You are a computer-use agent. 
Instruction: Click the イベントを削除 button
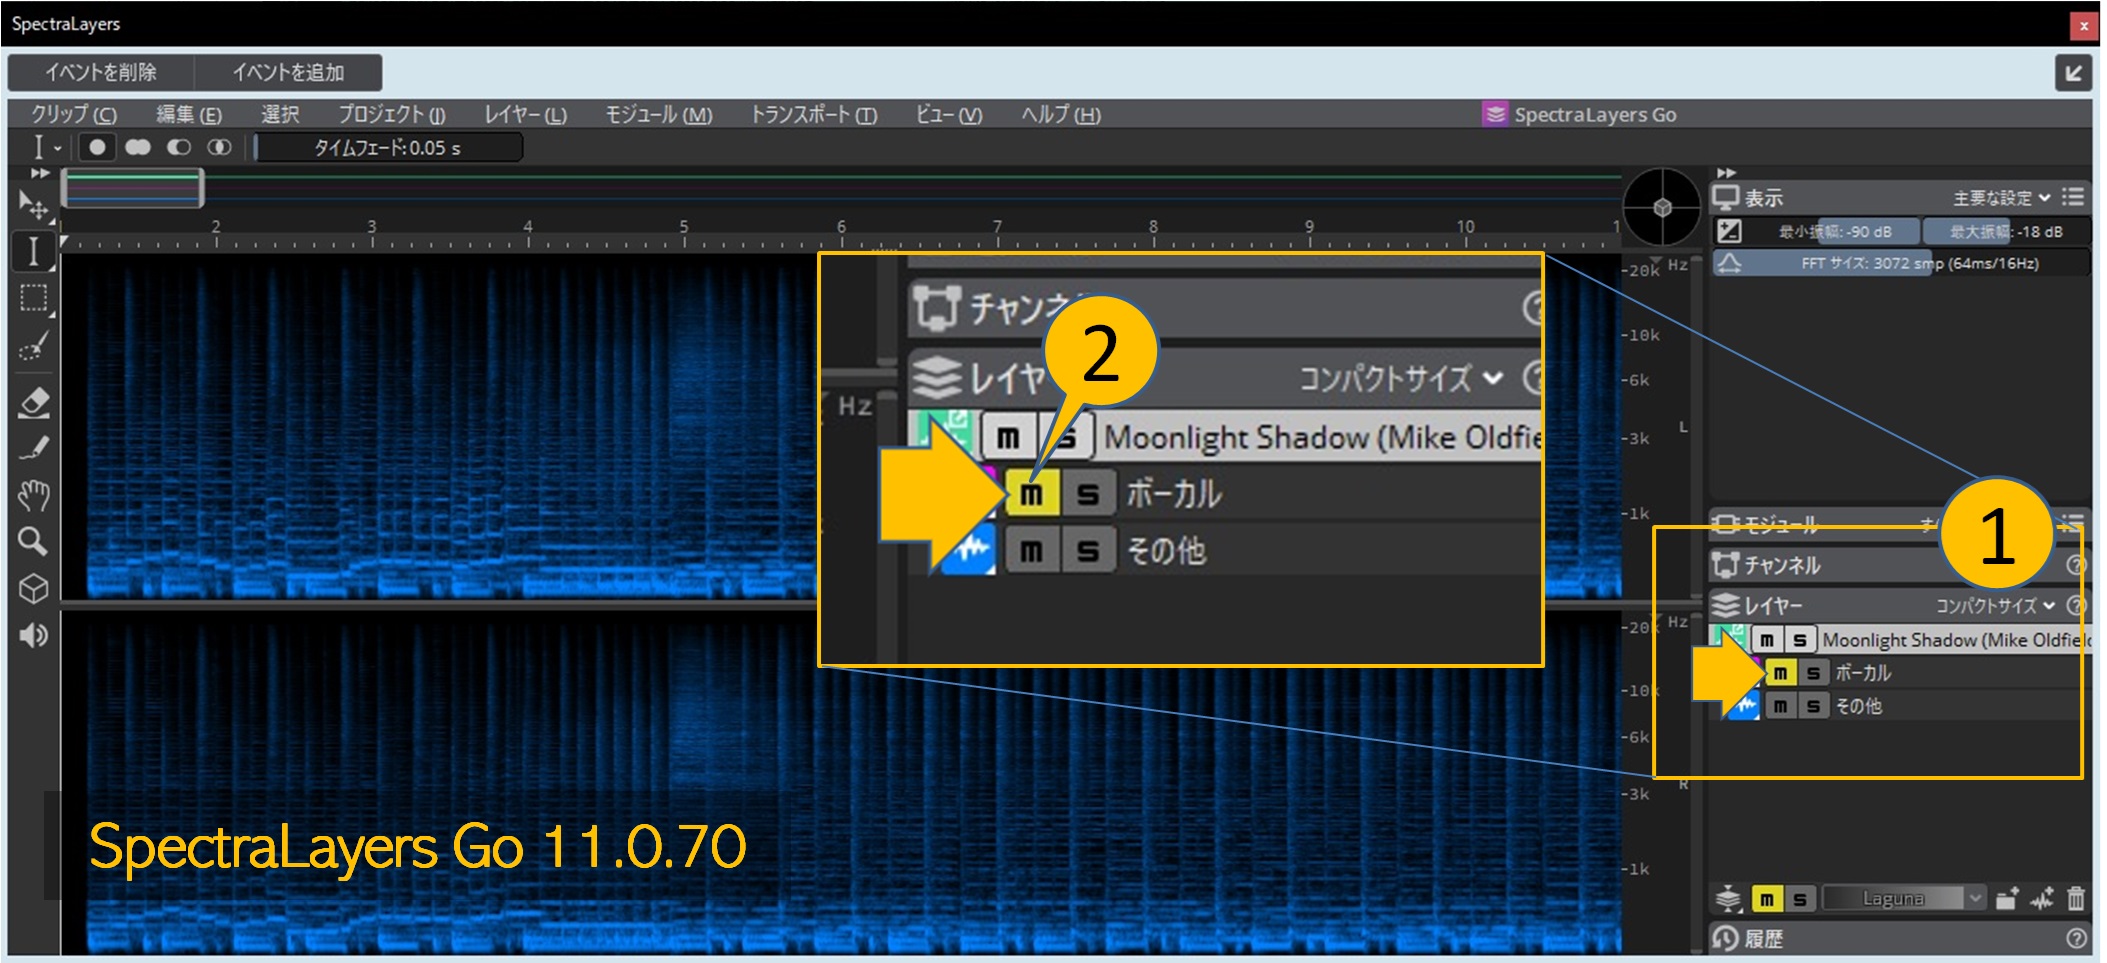point(101,72)
